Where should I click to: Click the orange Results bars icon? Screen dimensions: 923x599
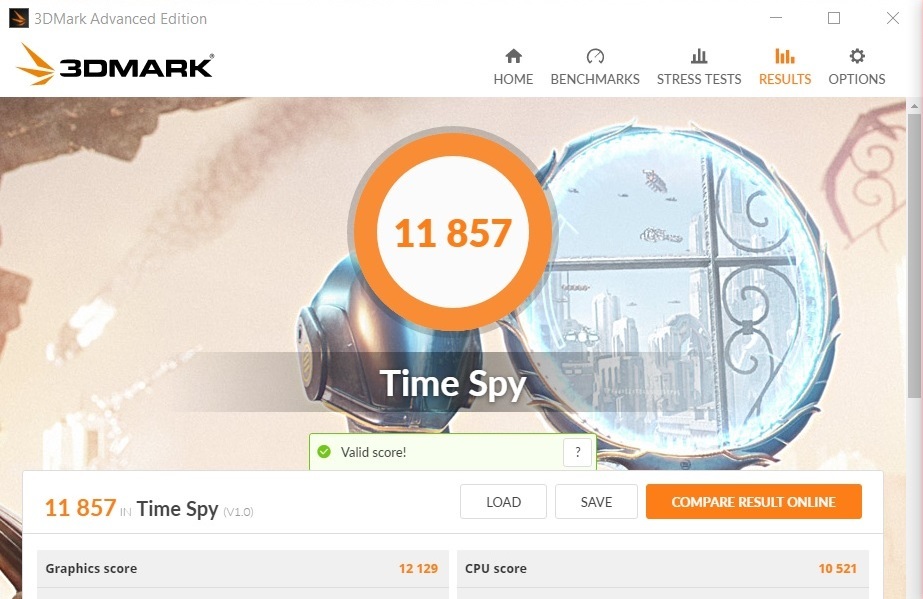click(785, 56)
